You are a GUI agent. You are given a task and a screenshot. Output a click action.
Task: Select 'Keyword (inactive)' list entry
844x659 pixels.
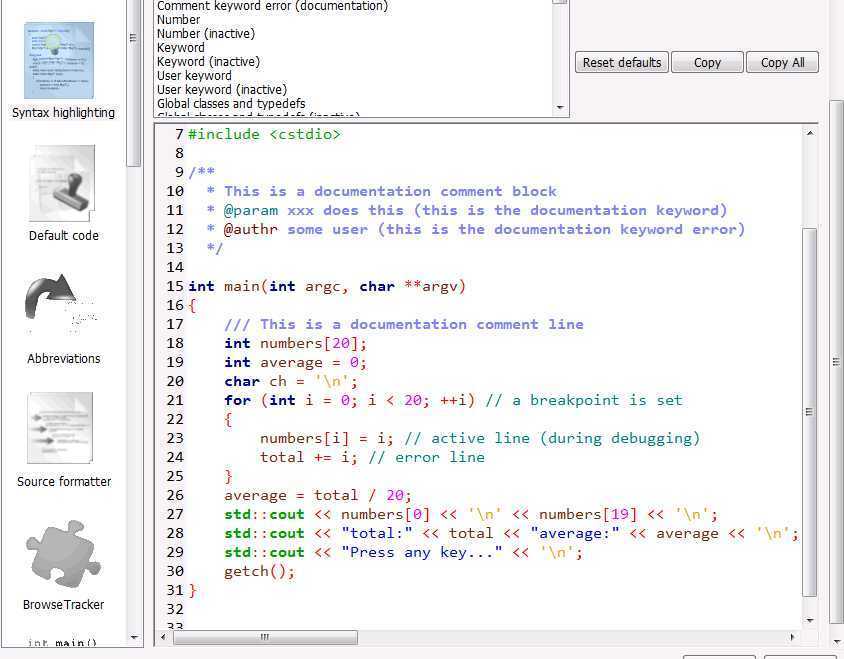point(208,61)
